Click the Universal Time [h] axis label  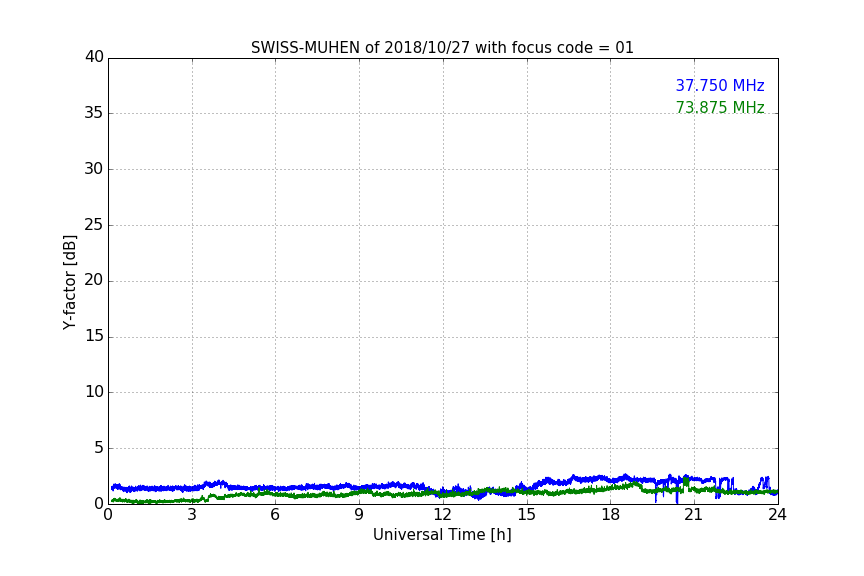(x=442, y=535)
